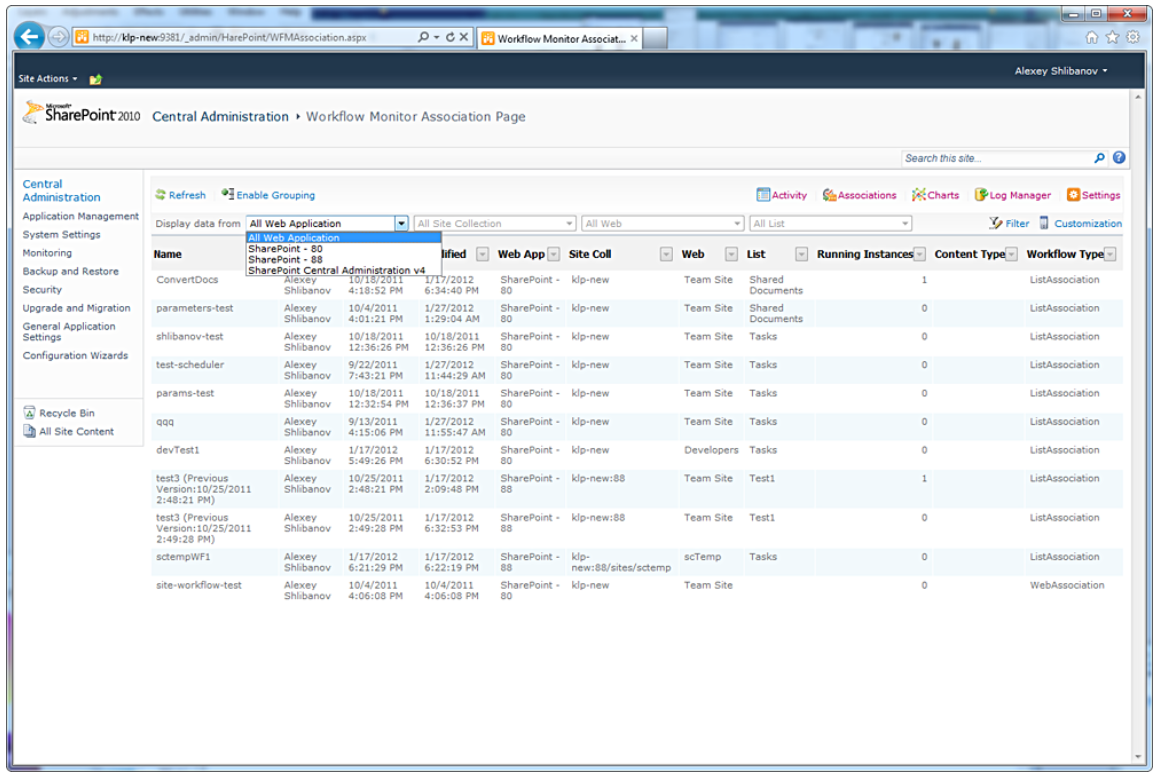Click the Search this site field
This screenshot has width=1159, height=782.
tap(995, 158)
